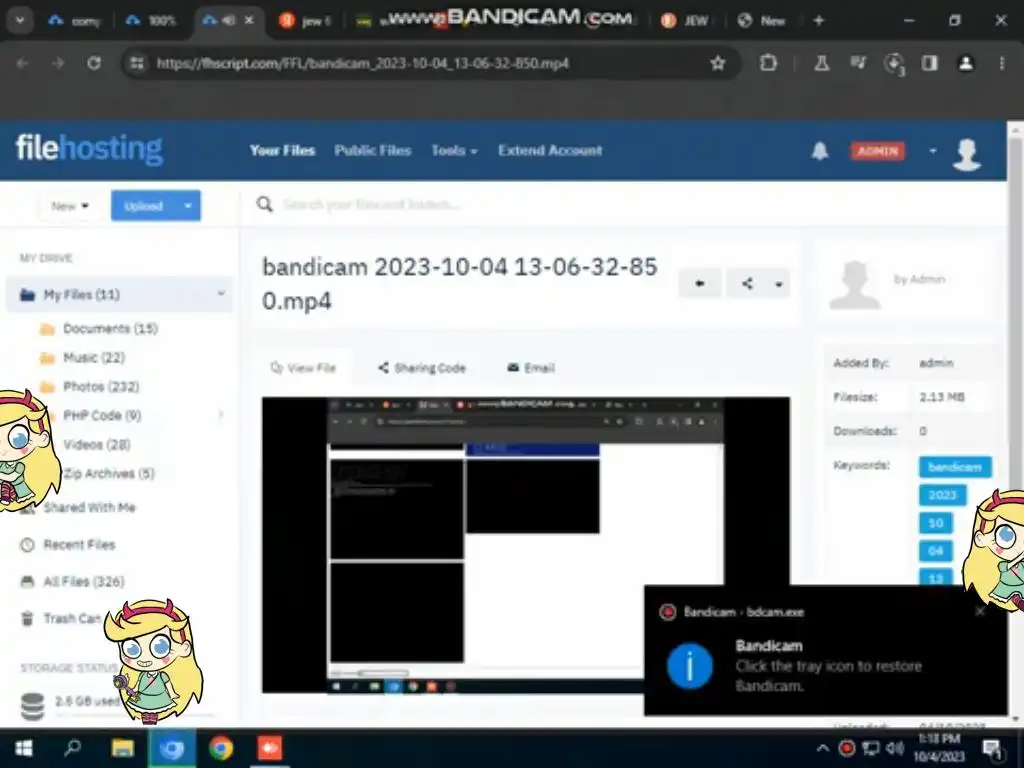Open the Zip Archives (5) folder
The width and height of the screenshot is (1024, 768).
click(x=108, y=473)
